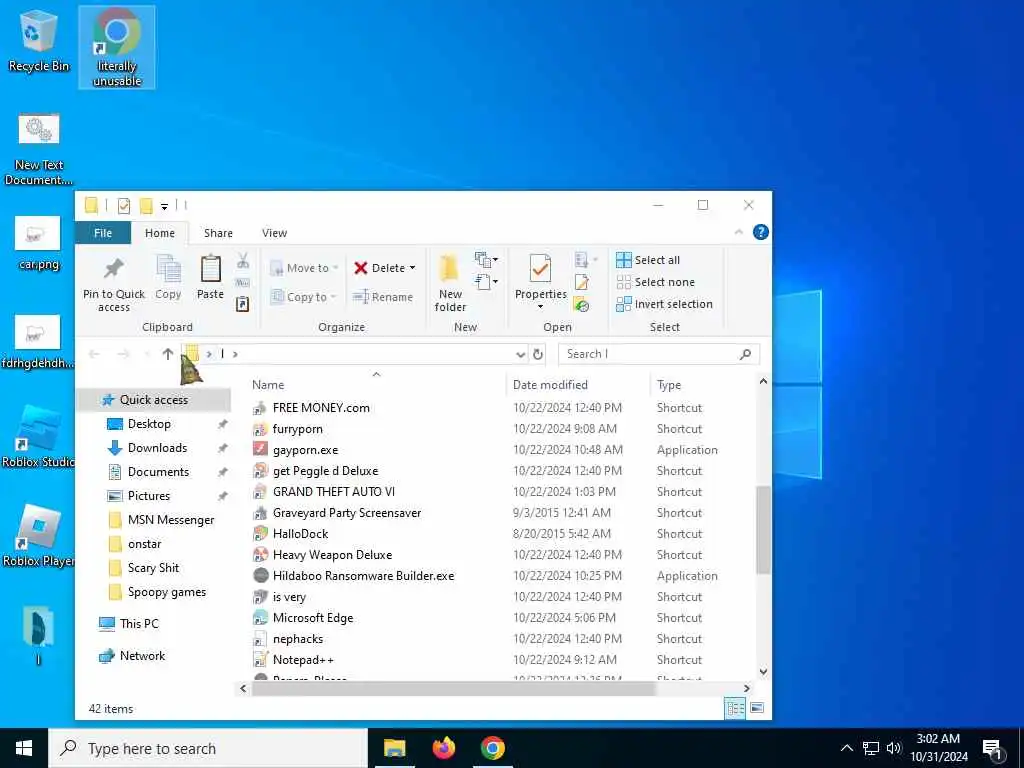This screenshot has height=768, width=1024.
Task: Select Roblox Player desktop shortcut
Action: 39,536
